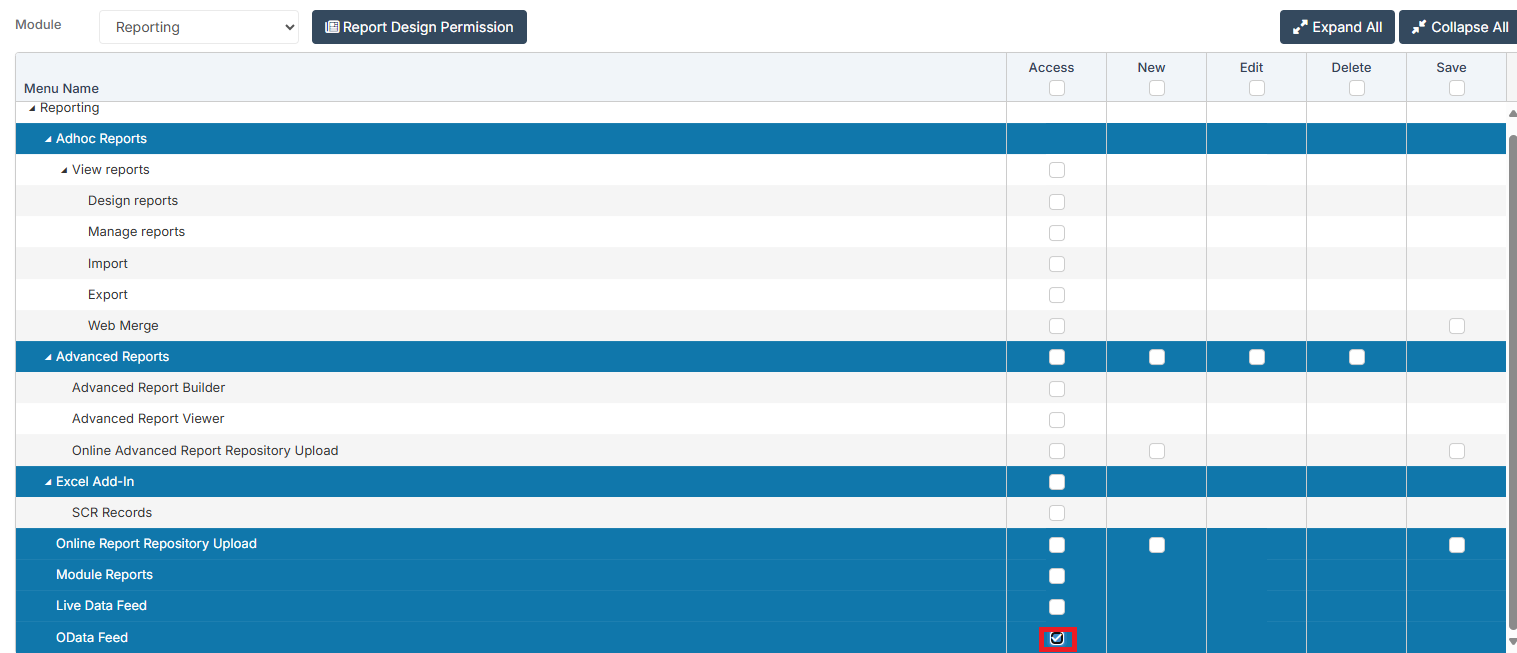Check New for Online Report Repository Upload
Image resolution: width=1517 pixels, height=653 pixels.
pyautogui.click(x=1157, y=545)
